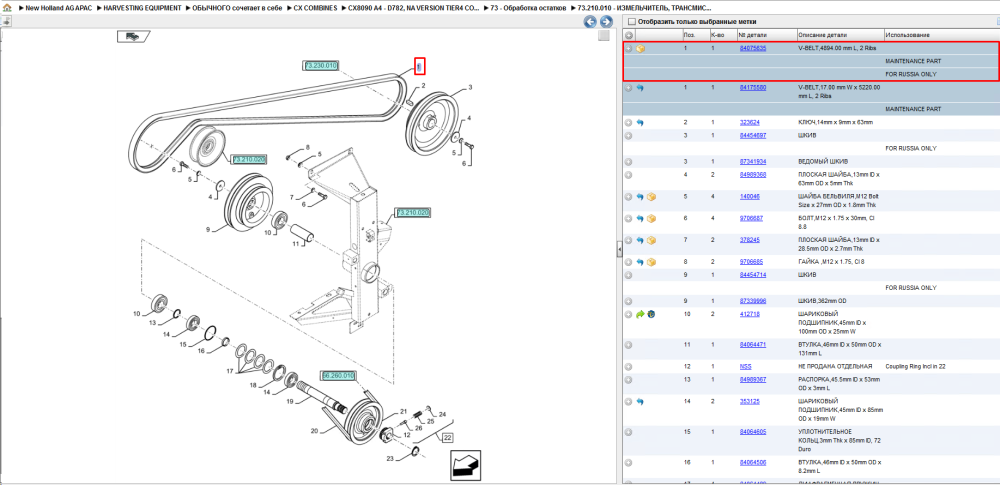The height and width of the screenshot is (485, 1000).
Task: Click the plus icon in the parts table header
Action: 629,35
